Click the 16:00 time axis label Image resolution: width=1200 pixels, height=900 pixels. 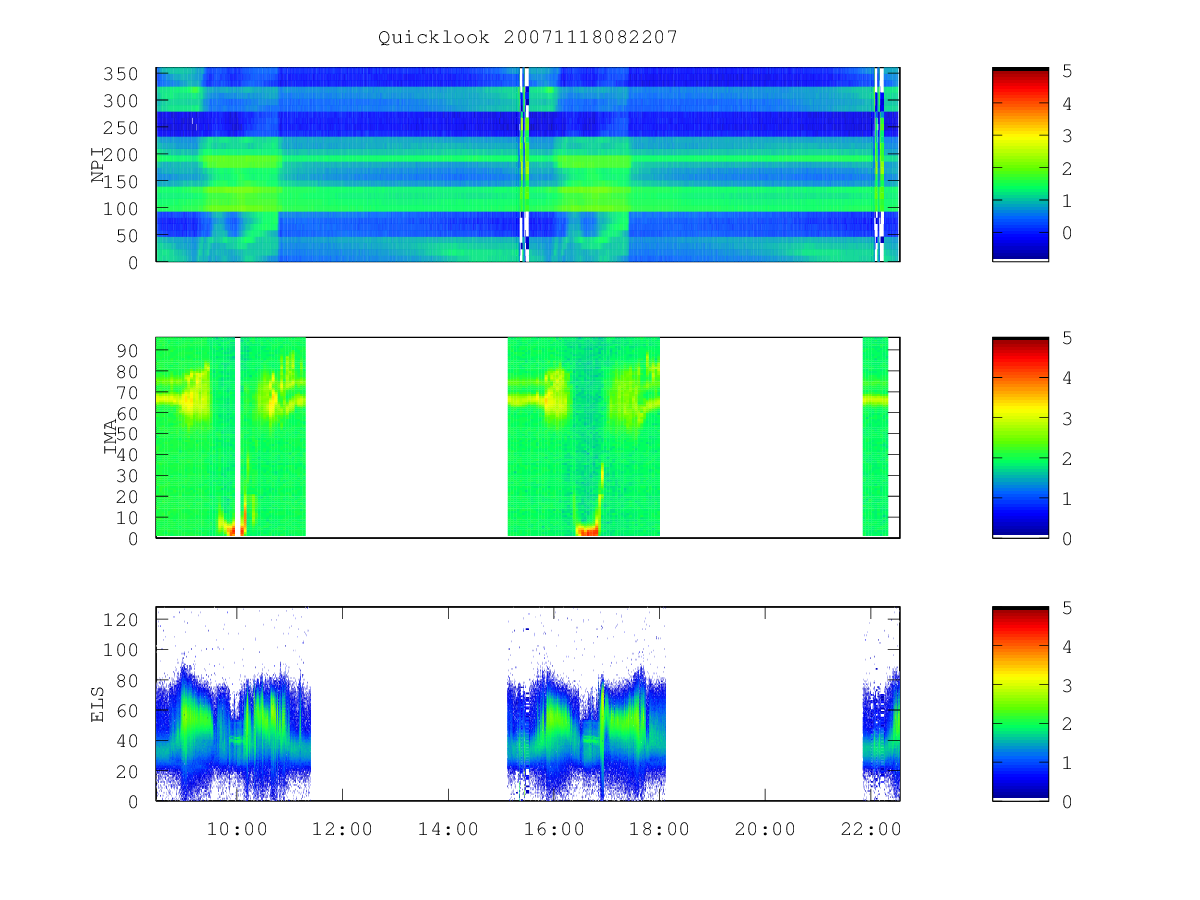(x=554, y=828)
